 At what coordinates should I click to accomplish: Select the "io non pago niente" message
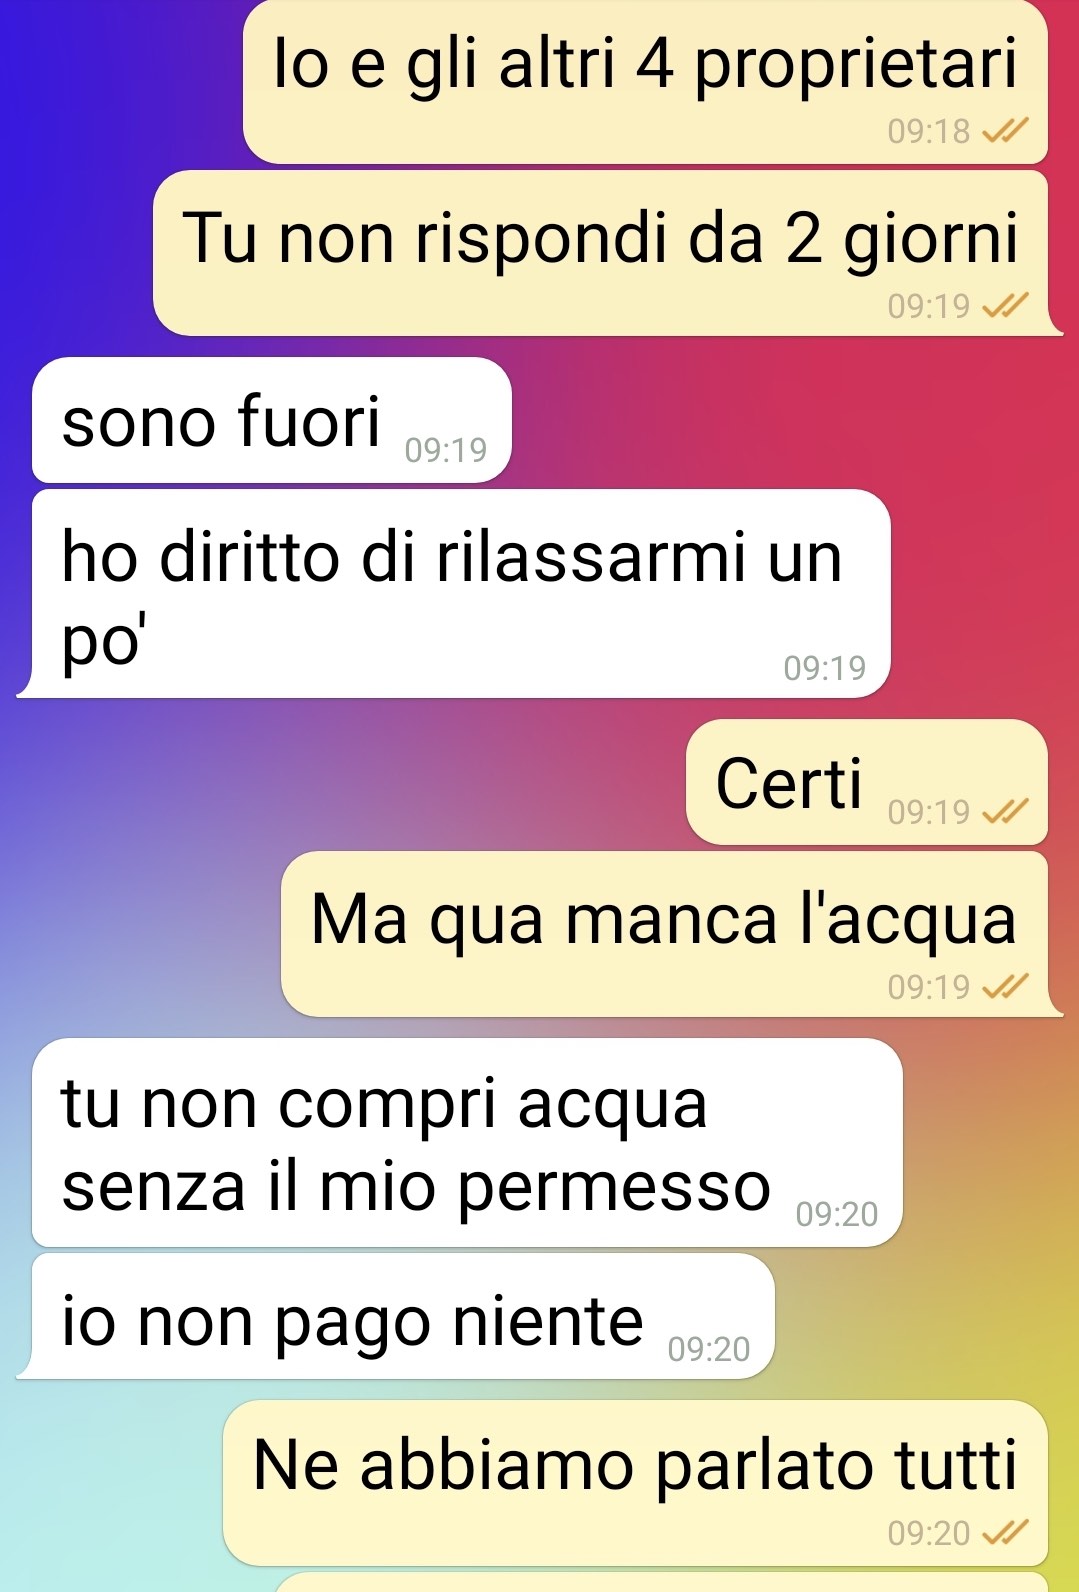396,1317
